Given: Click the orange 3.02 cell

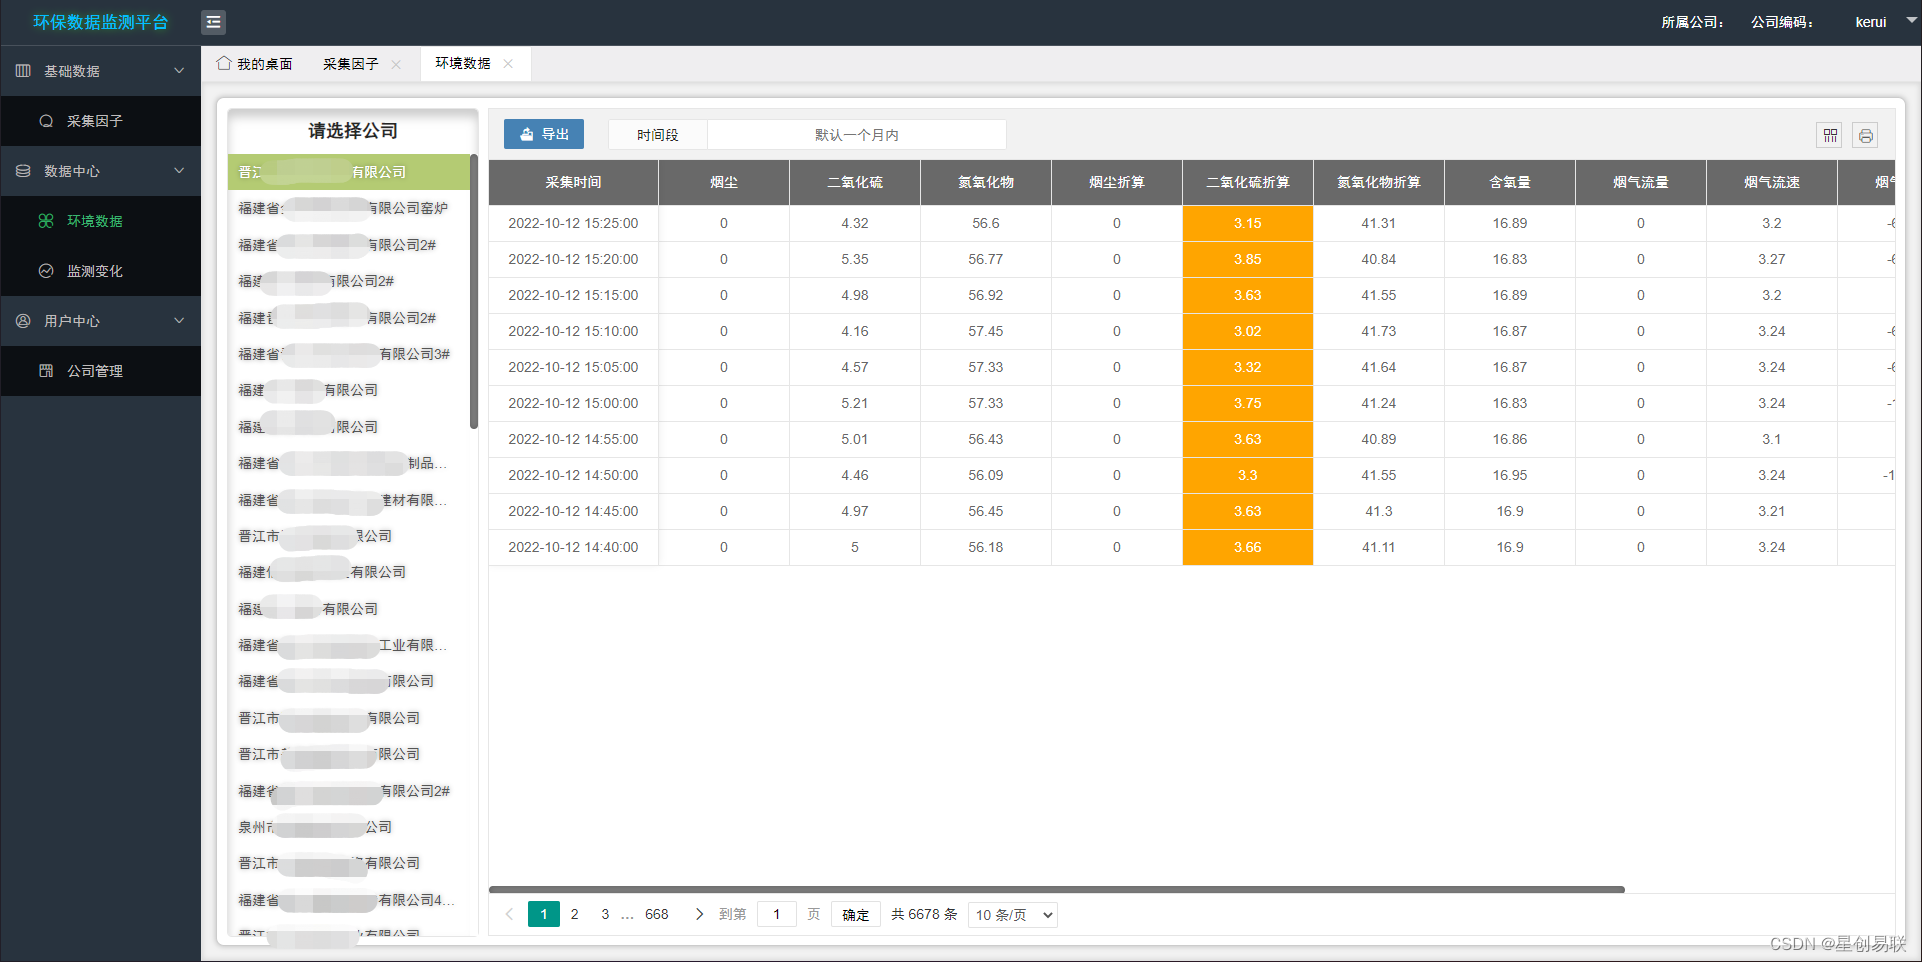Looking at the screenshot, I should pyautogui.click(x=1247, y=331).
